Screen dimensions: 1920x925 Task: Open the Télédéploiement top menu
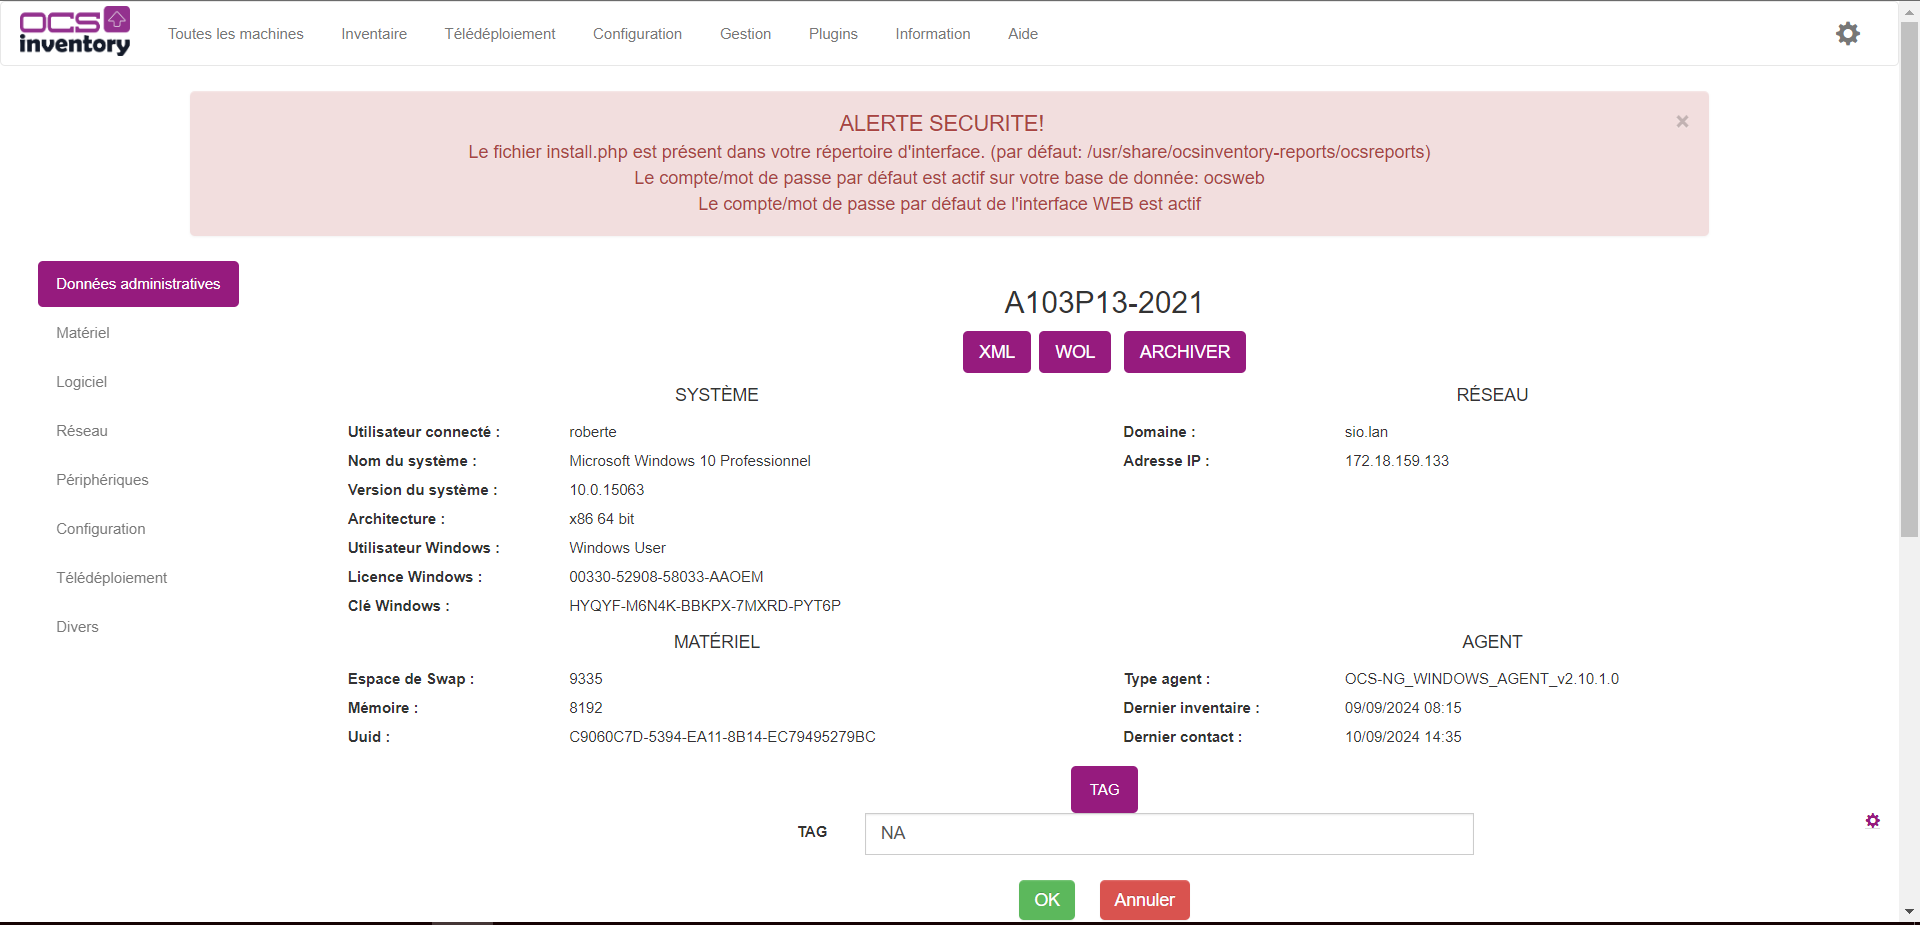(x=499, y=33)
